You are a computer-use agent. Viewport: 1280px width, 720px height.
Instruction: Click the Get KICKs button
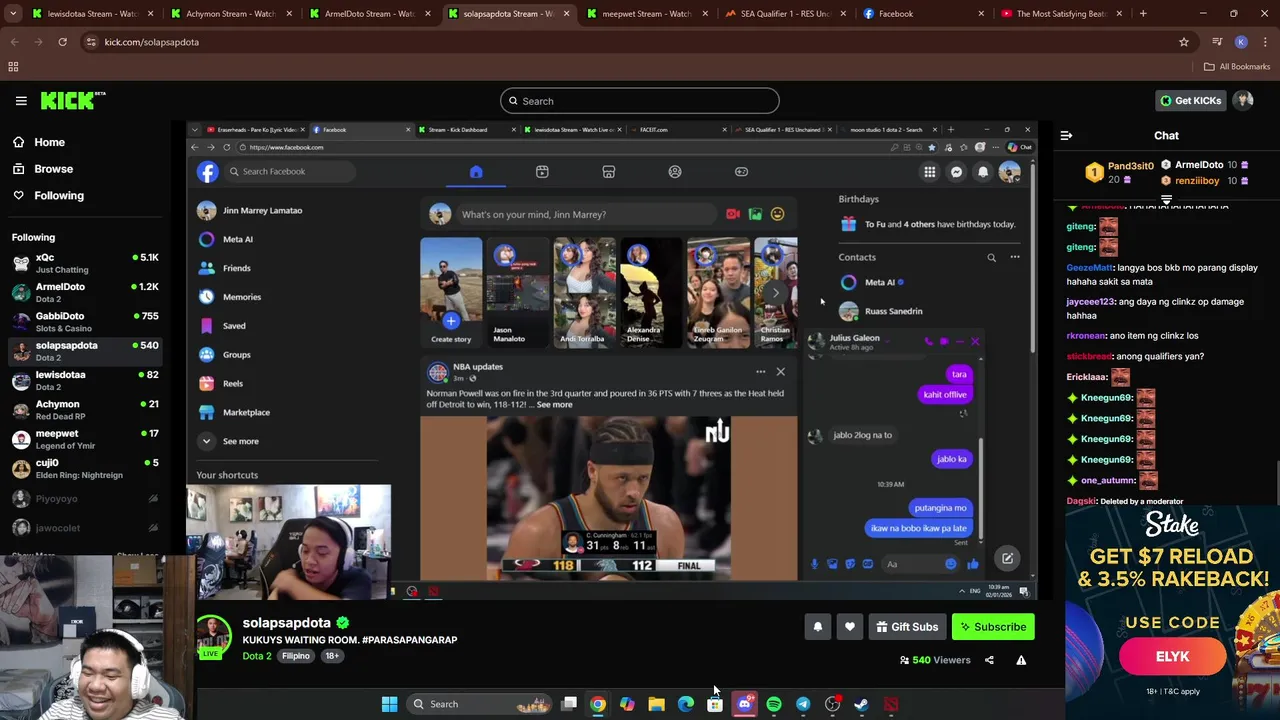[1190, 100]
